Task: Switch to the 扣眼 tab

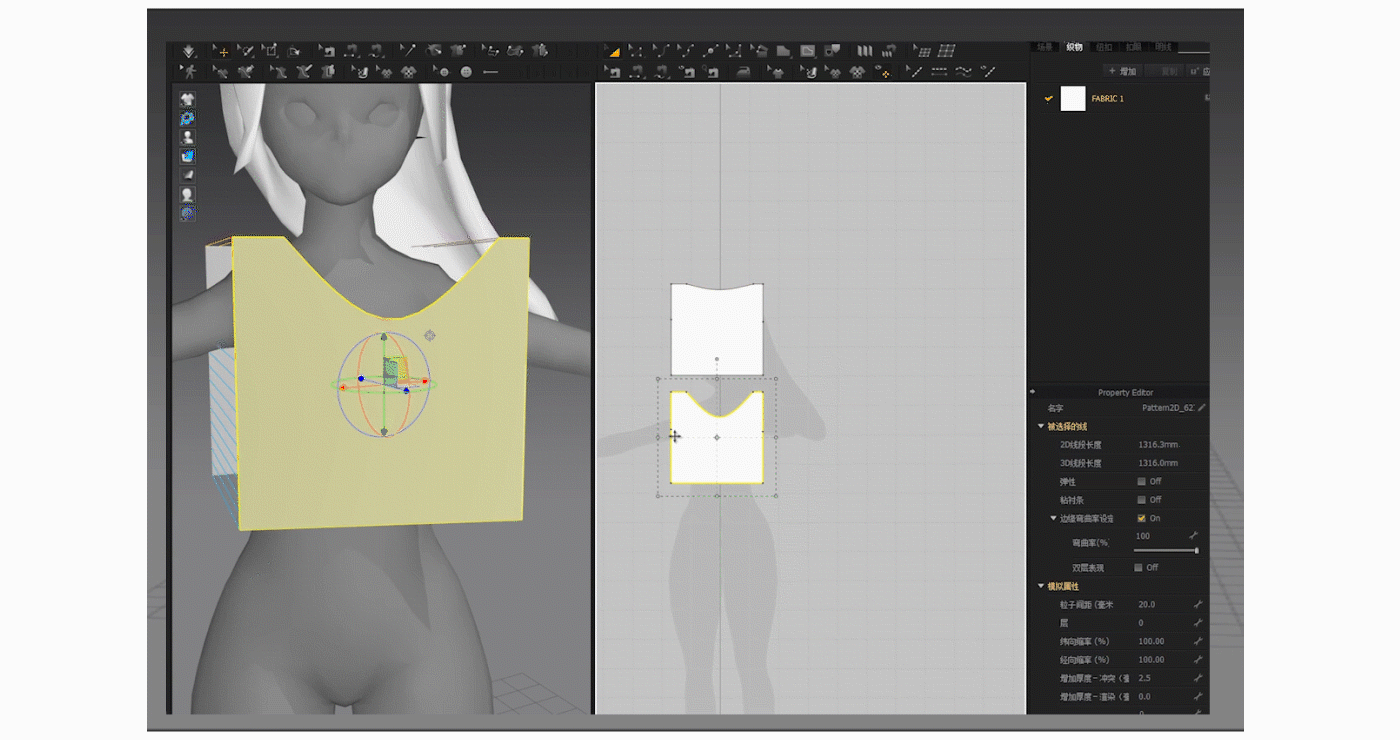Action: [x=1134, y=47]
